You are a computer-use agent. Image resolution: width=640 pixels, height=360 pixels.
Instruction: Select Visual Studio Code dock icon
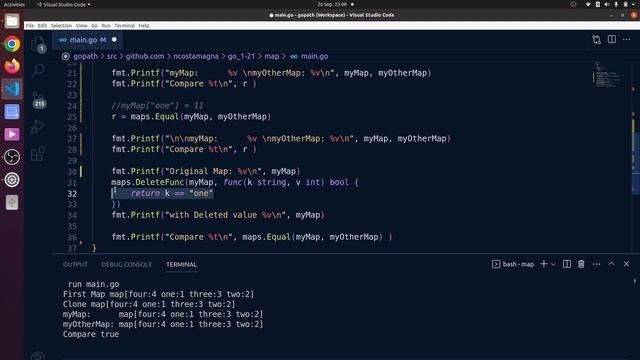pos(12,89)
